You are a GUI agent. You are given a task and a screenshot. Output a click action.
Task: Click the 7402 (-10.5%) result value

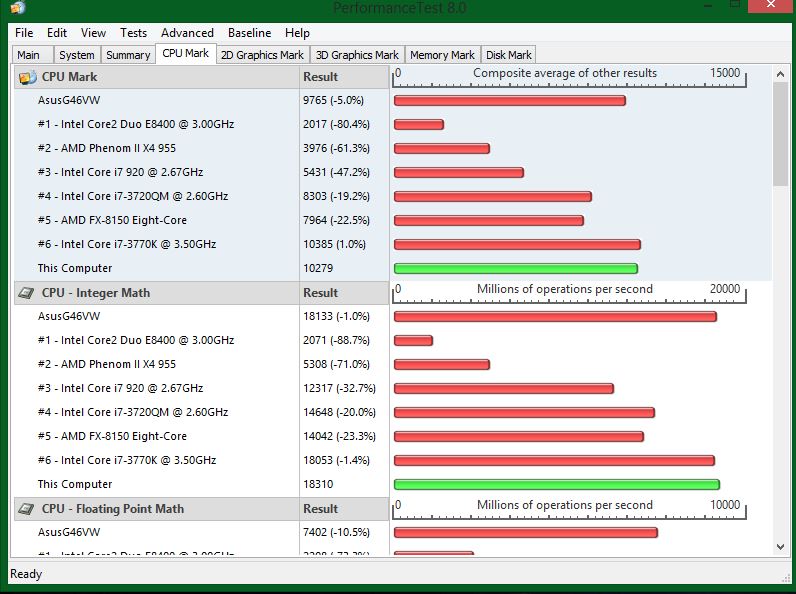click(337, 532)
